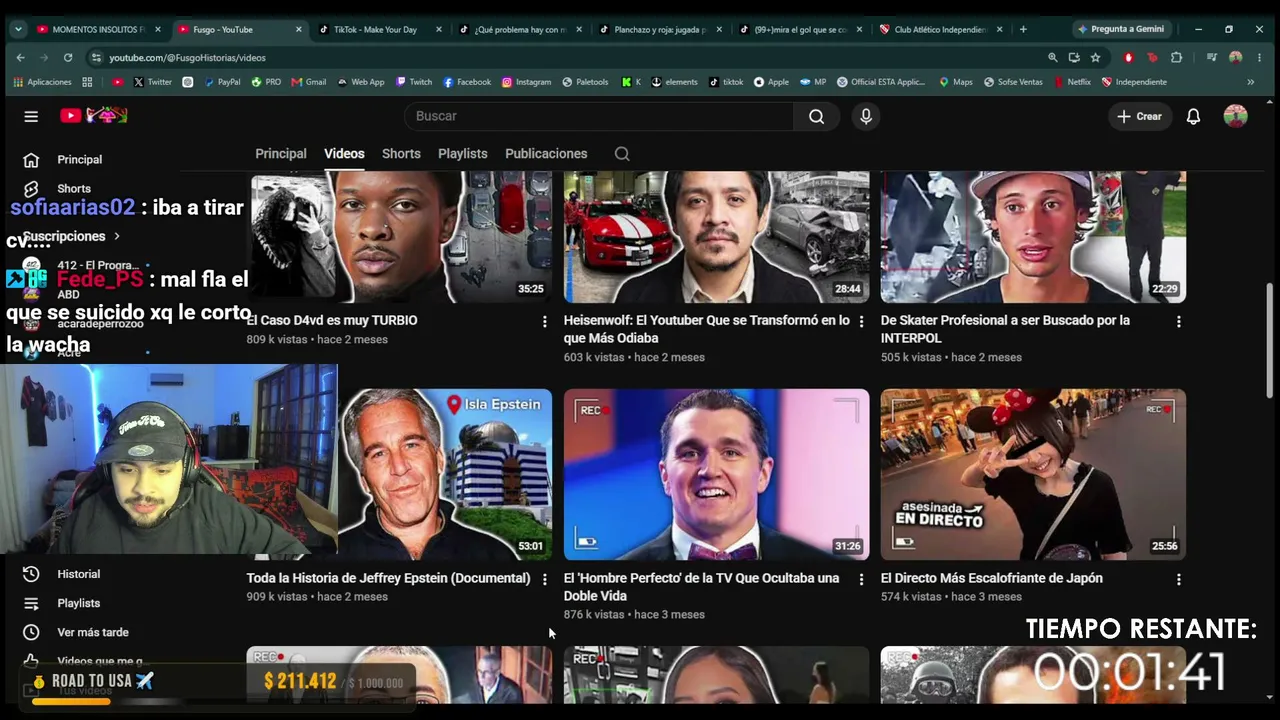
Task: Open the YouTube guide hamburger menu
Action: coord(31,116)
